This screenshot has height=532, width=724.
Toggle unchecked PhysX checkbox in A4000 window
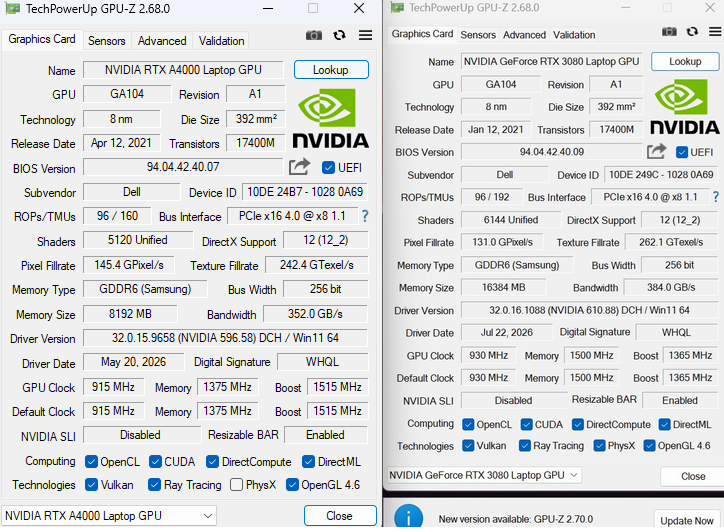coord(236,484)
